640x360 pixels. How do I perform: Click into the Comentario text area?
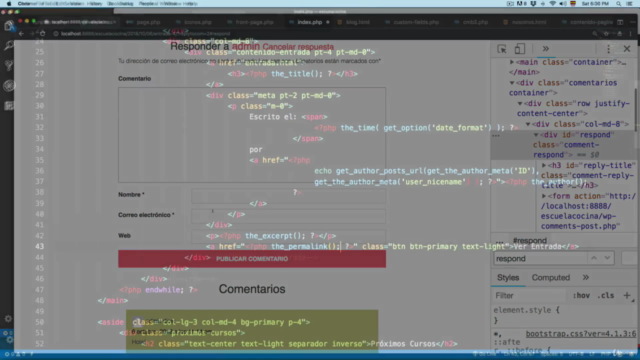[x=252, y=135]
